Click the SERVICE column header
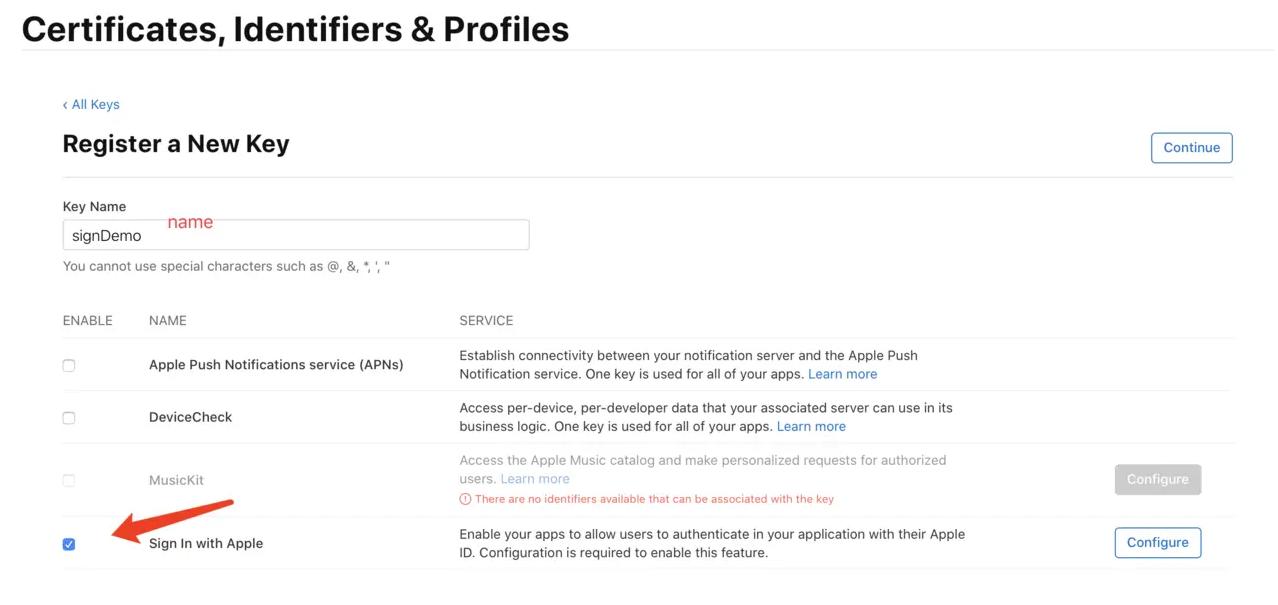Screen dimensions: 1278x605 pyautogui.click(x=486, y=320)
